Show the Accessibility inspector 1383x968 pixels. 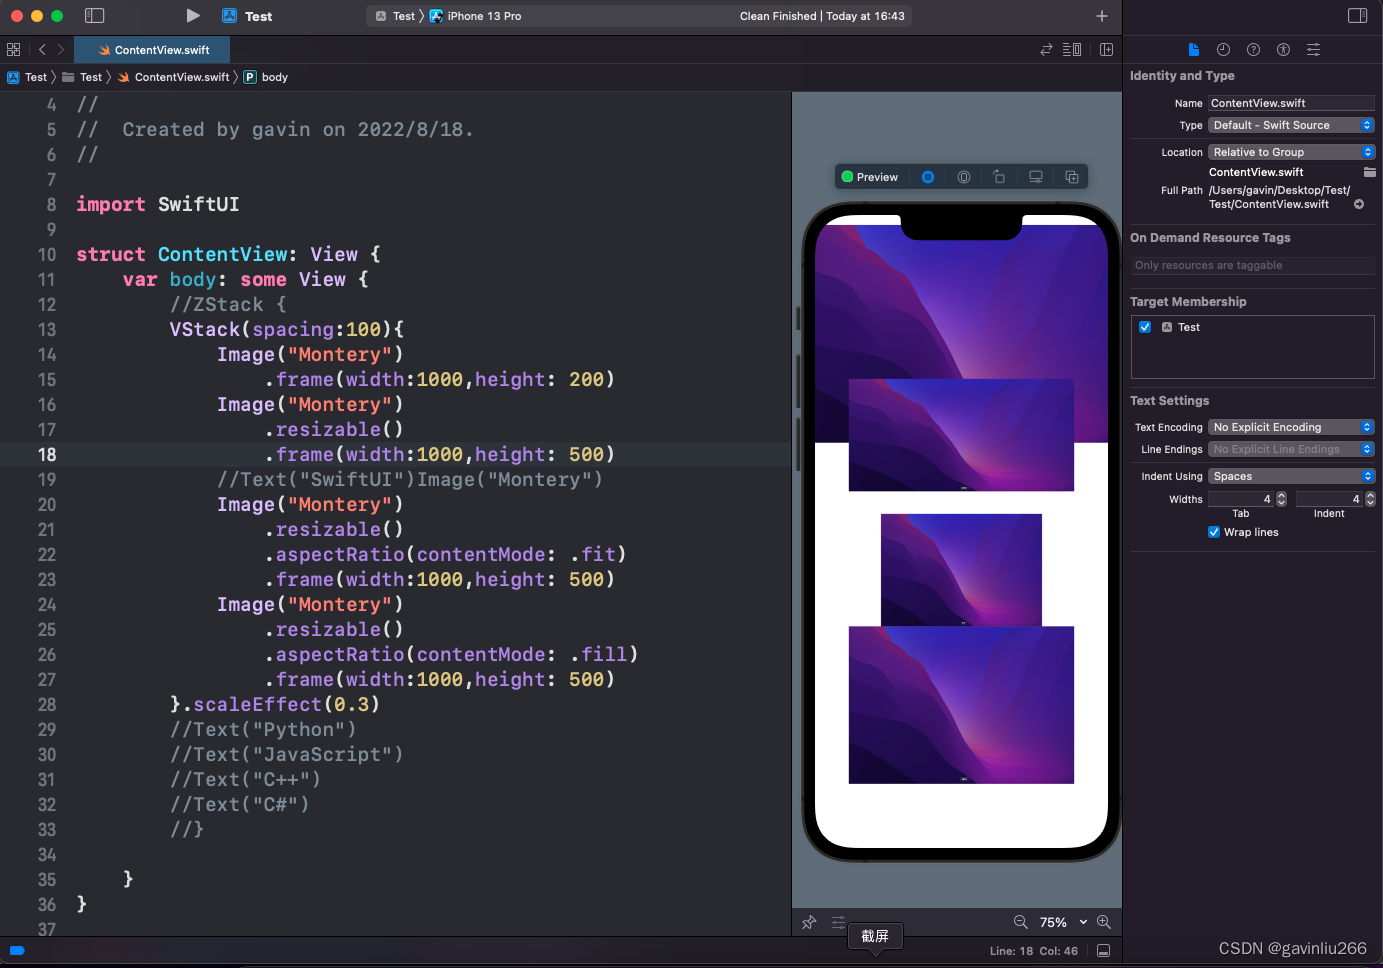1283,49
